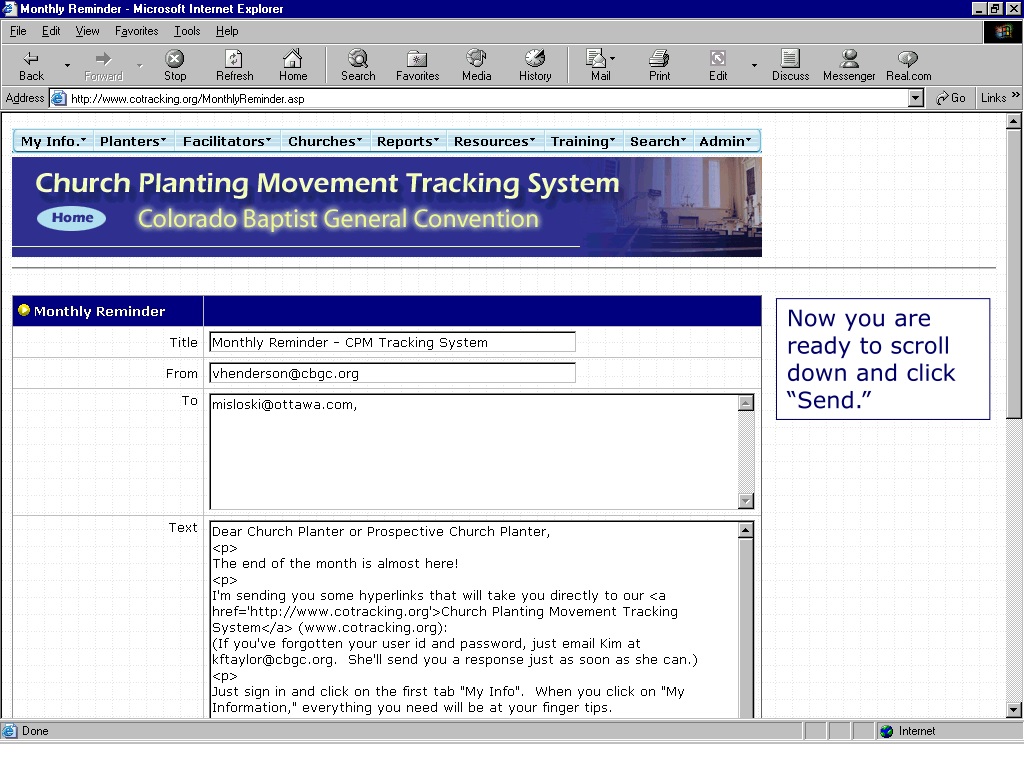Open the Favorites menu in menu bar
The image size is (1024, 768).
click(136, 31)
